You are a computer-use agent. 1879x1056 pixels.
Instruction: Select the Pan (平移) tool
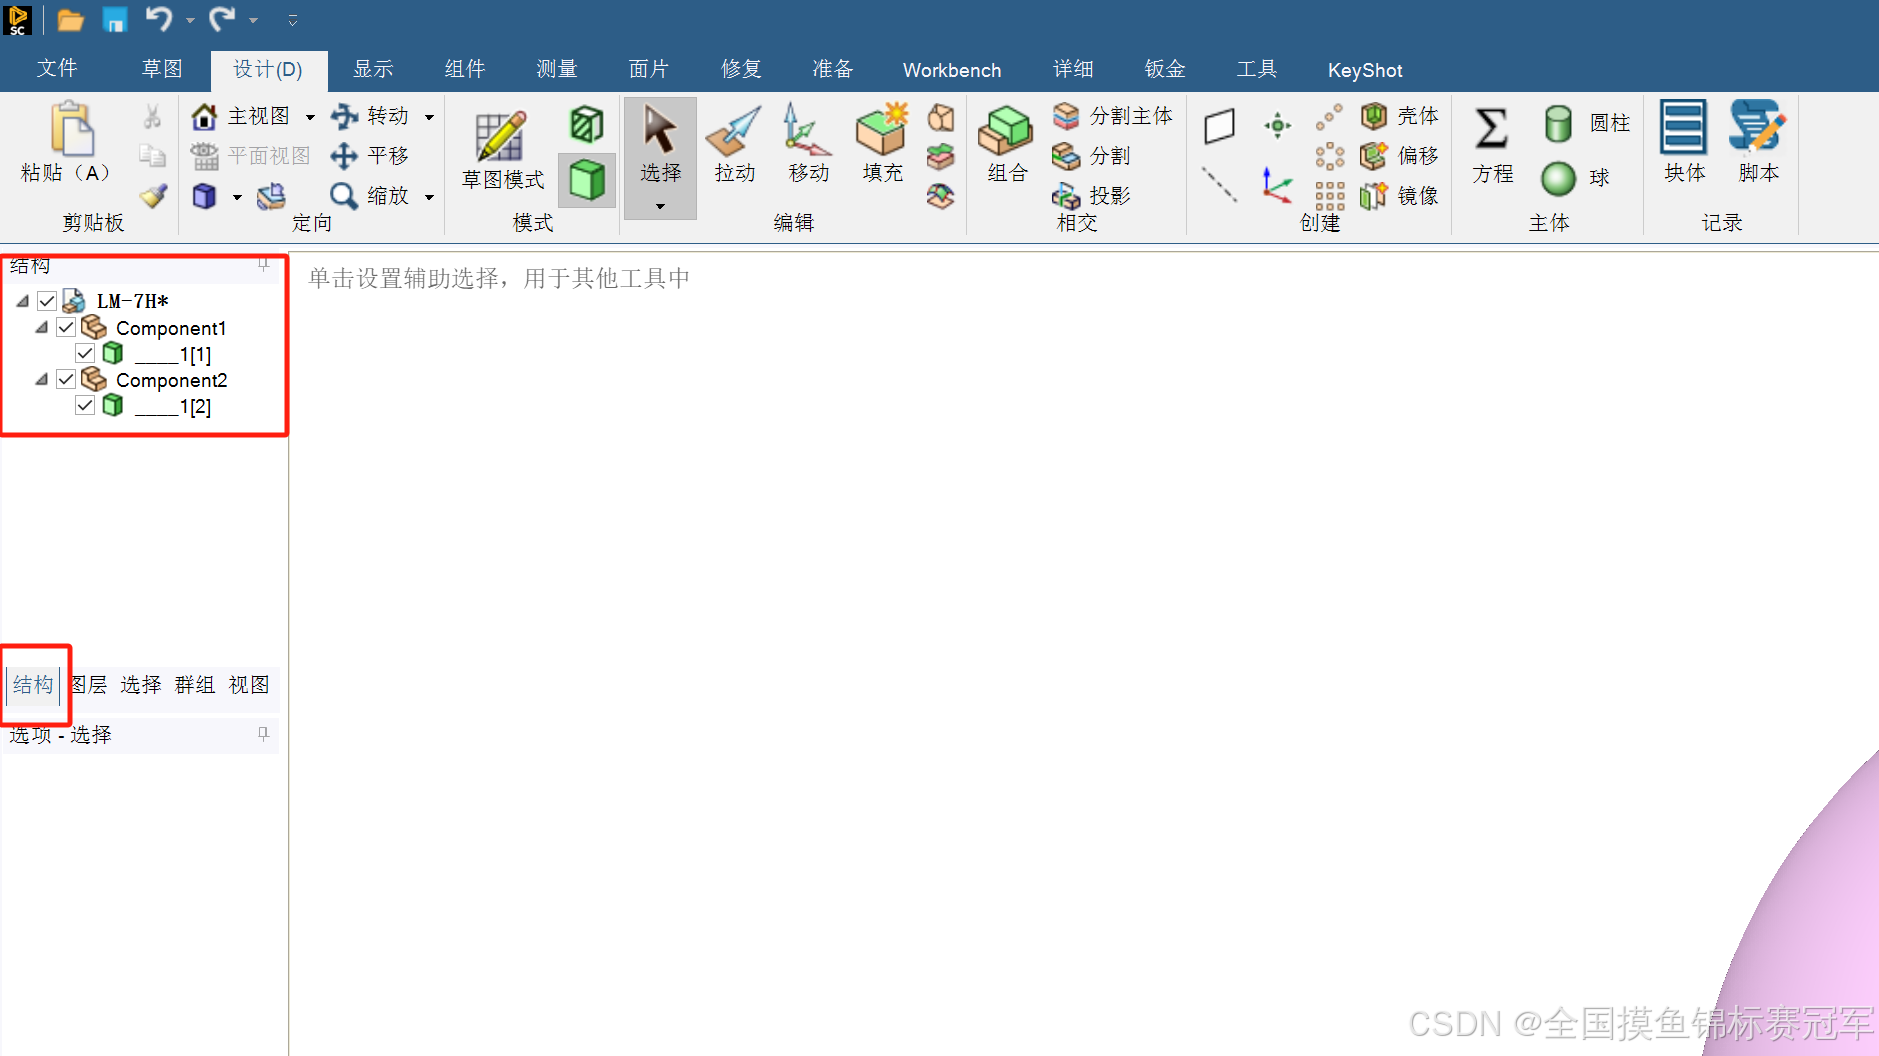(x=371, y=156)
